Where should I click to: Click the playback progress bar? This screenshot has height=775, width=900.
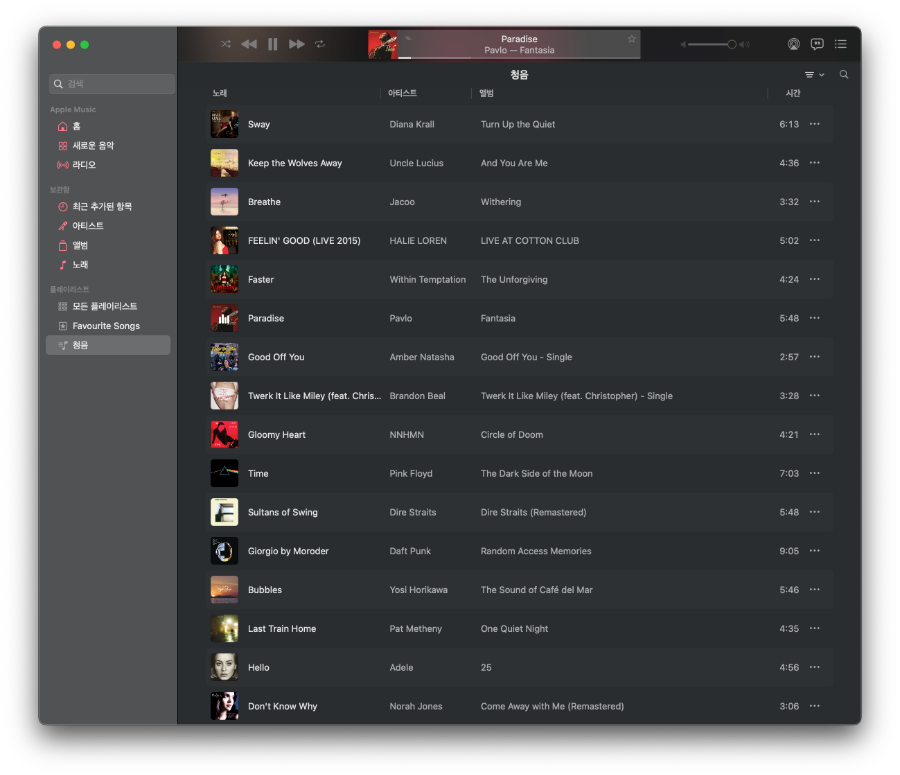point(519,57)
